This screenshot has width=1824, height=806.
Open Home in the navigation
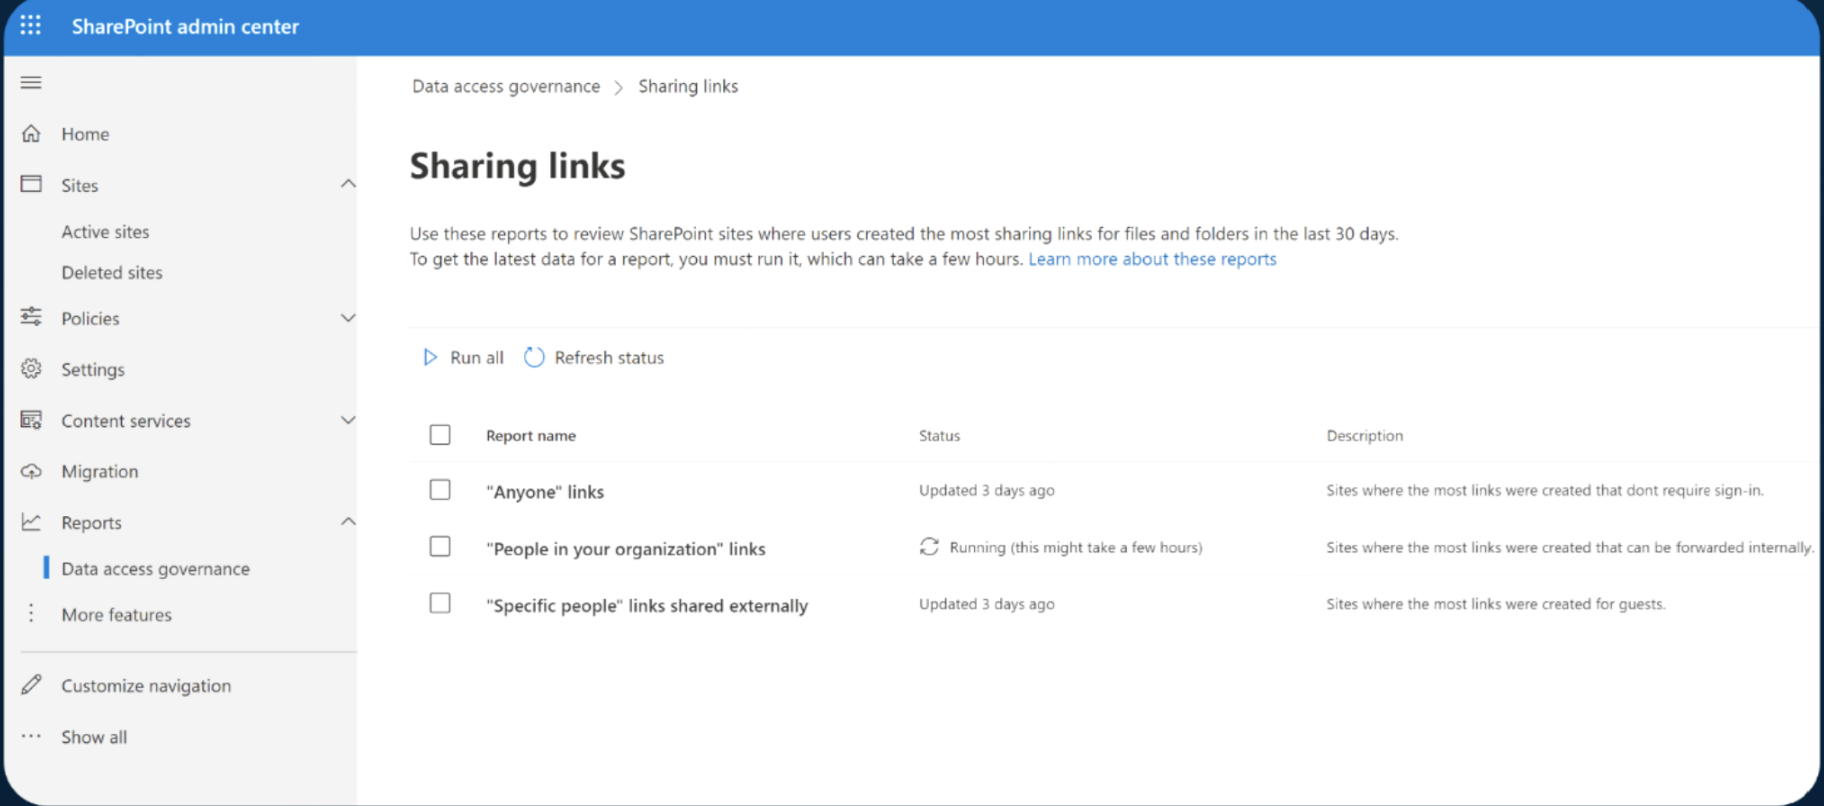(85, 134)
